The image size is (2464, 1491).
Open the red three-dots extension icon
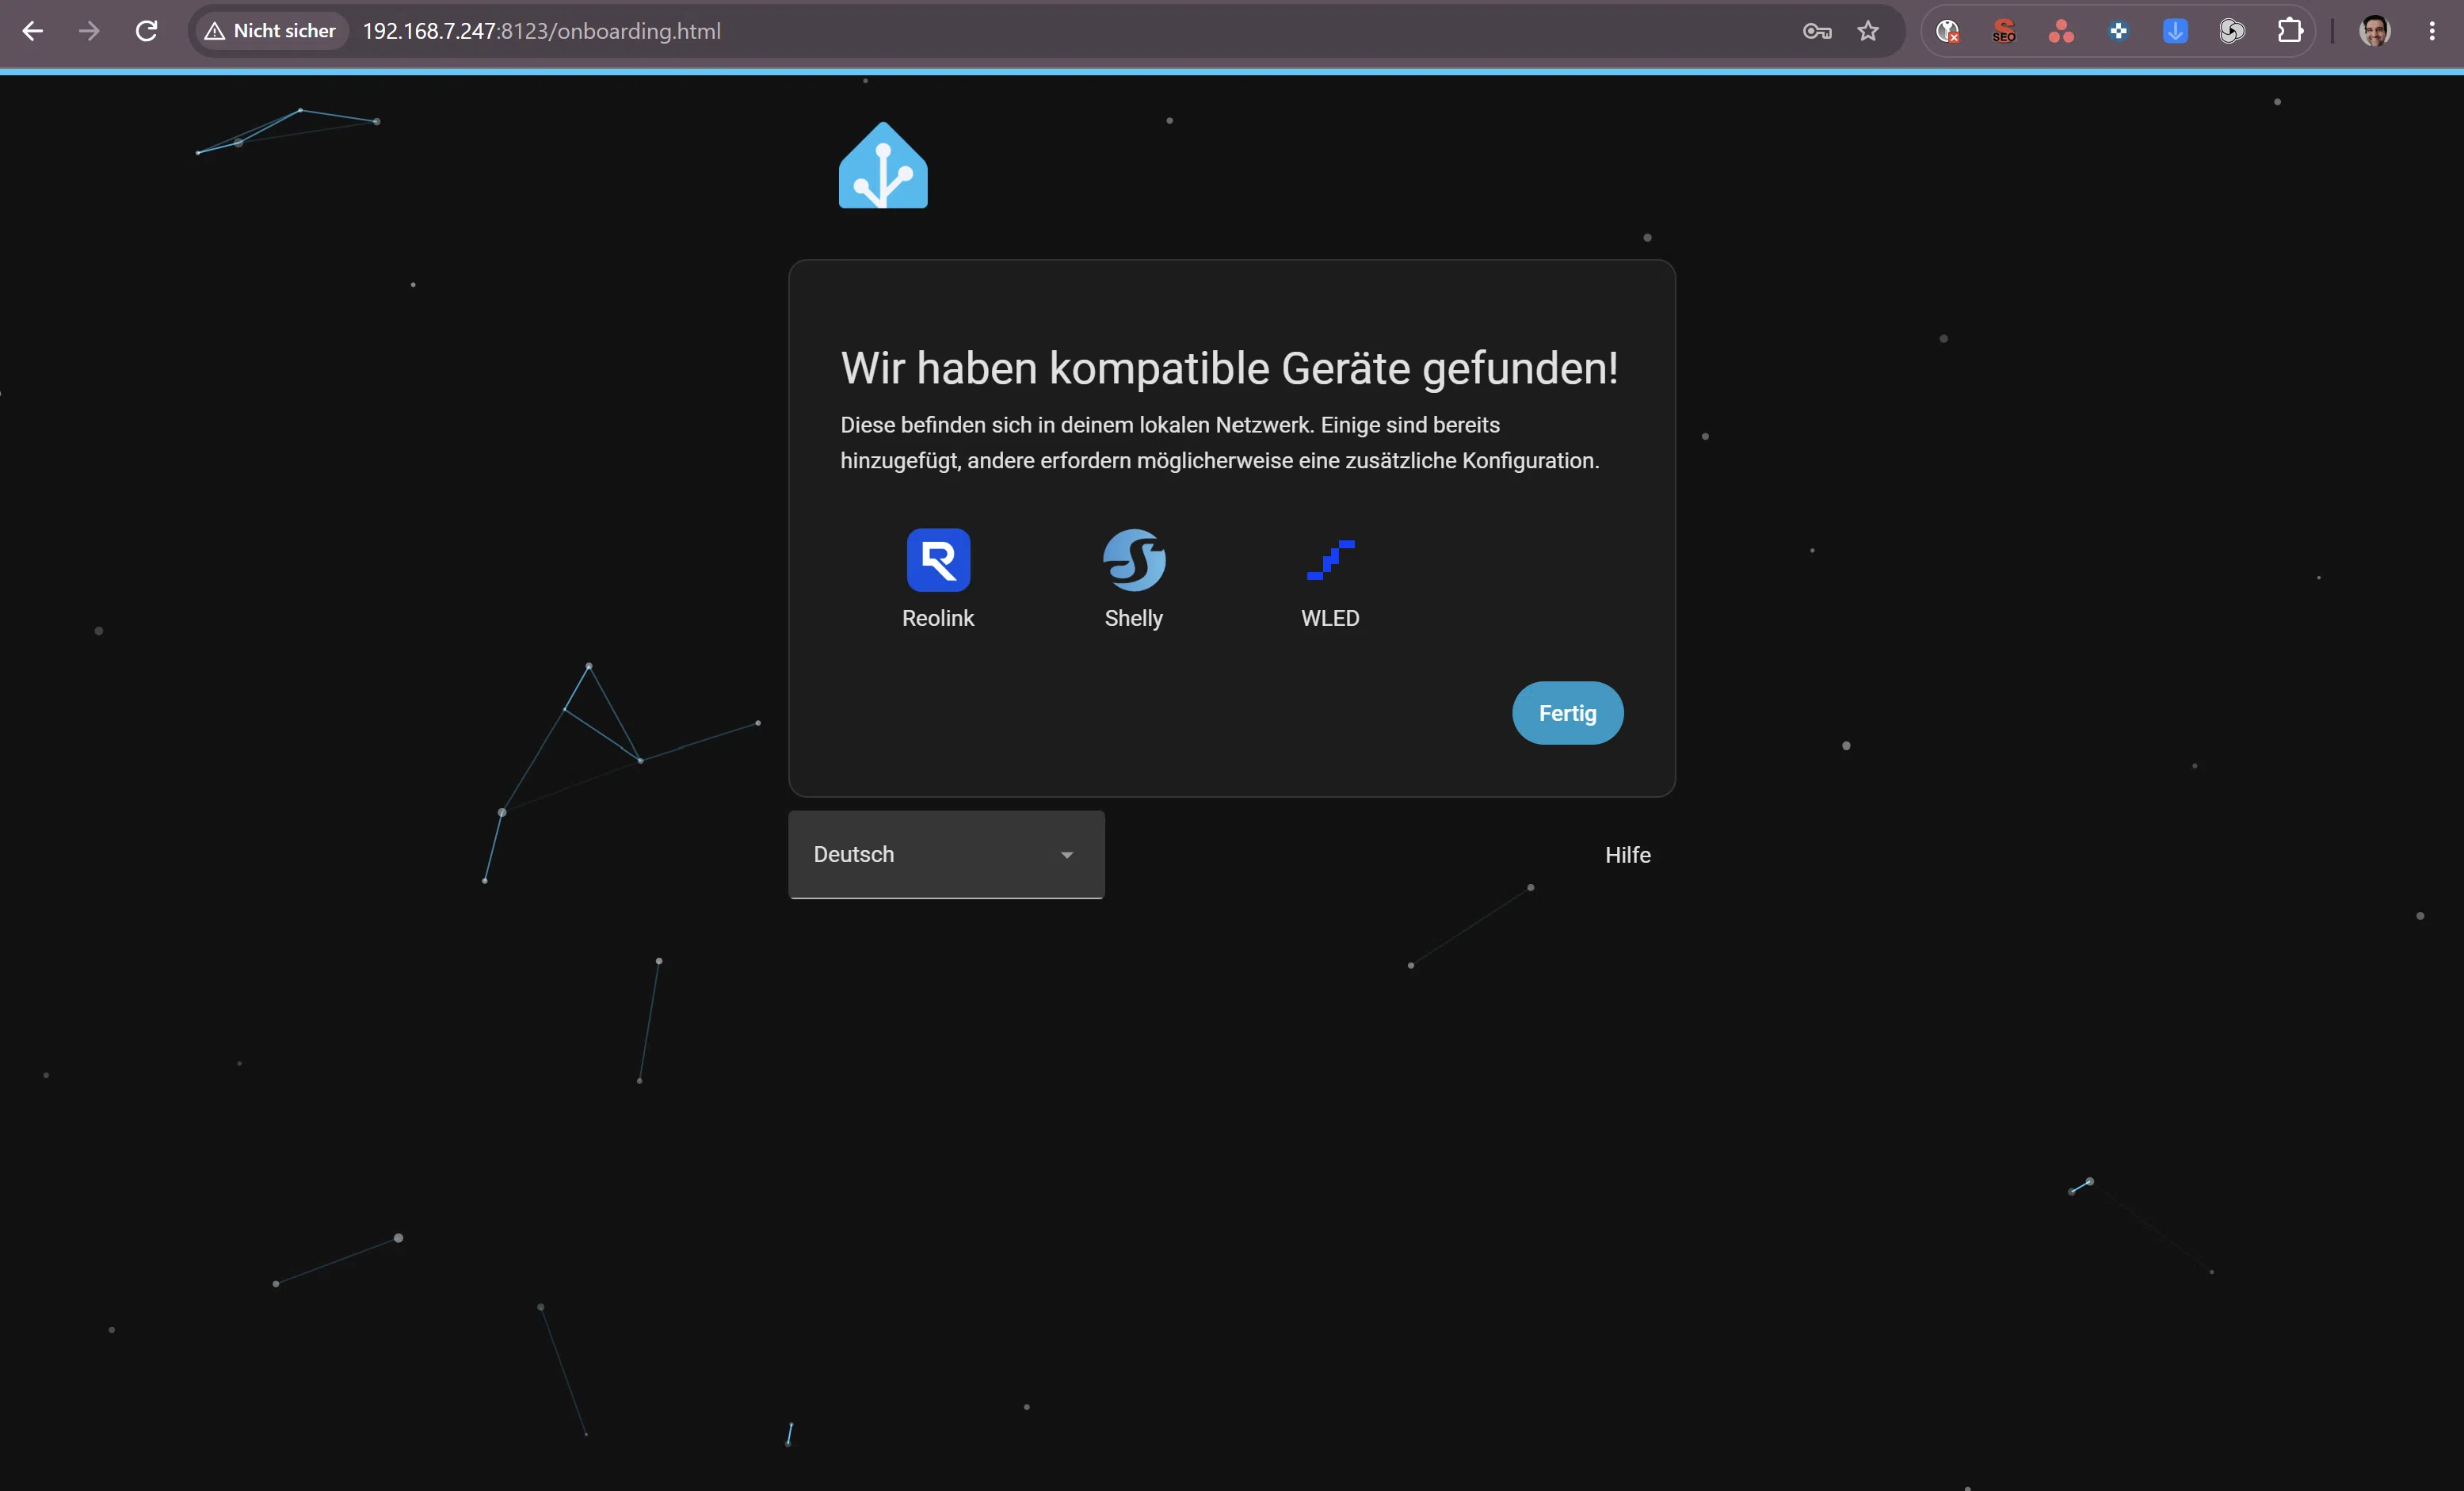point(2061,31)
